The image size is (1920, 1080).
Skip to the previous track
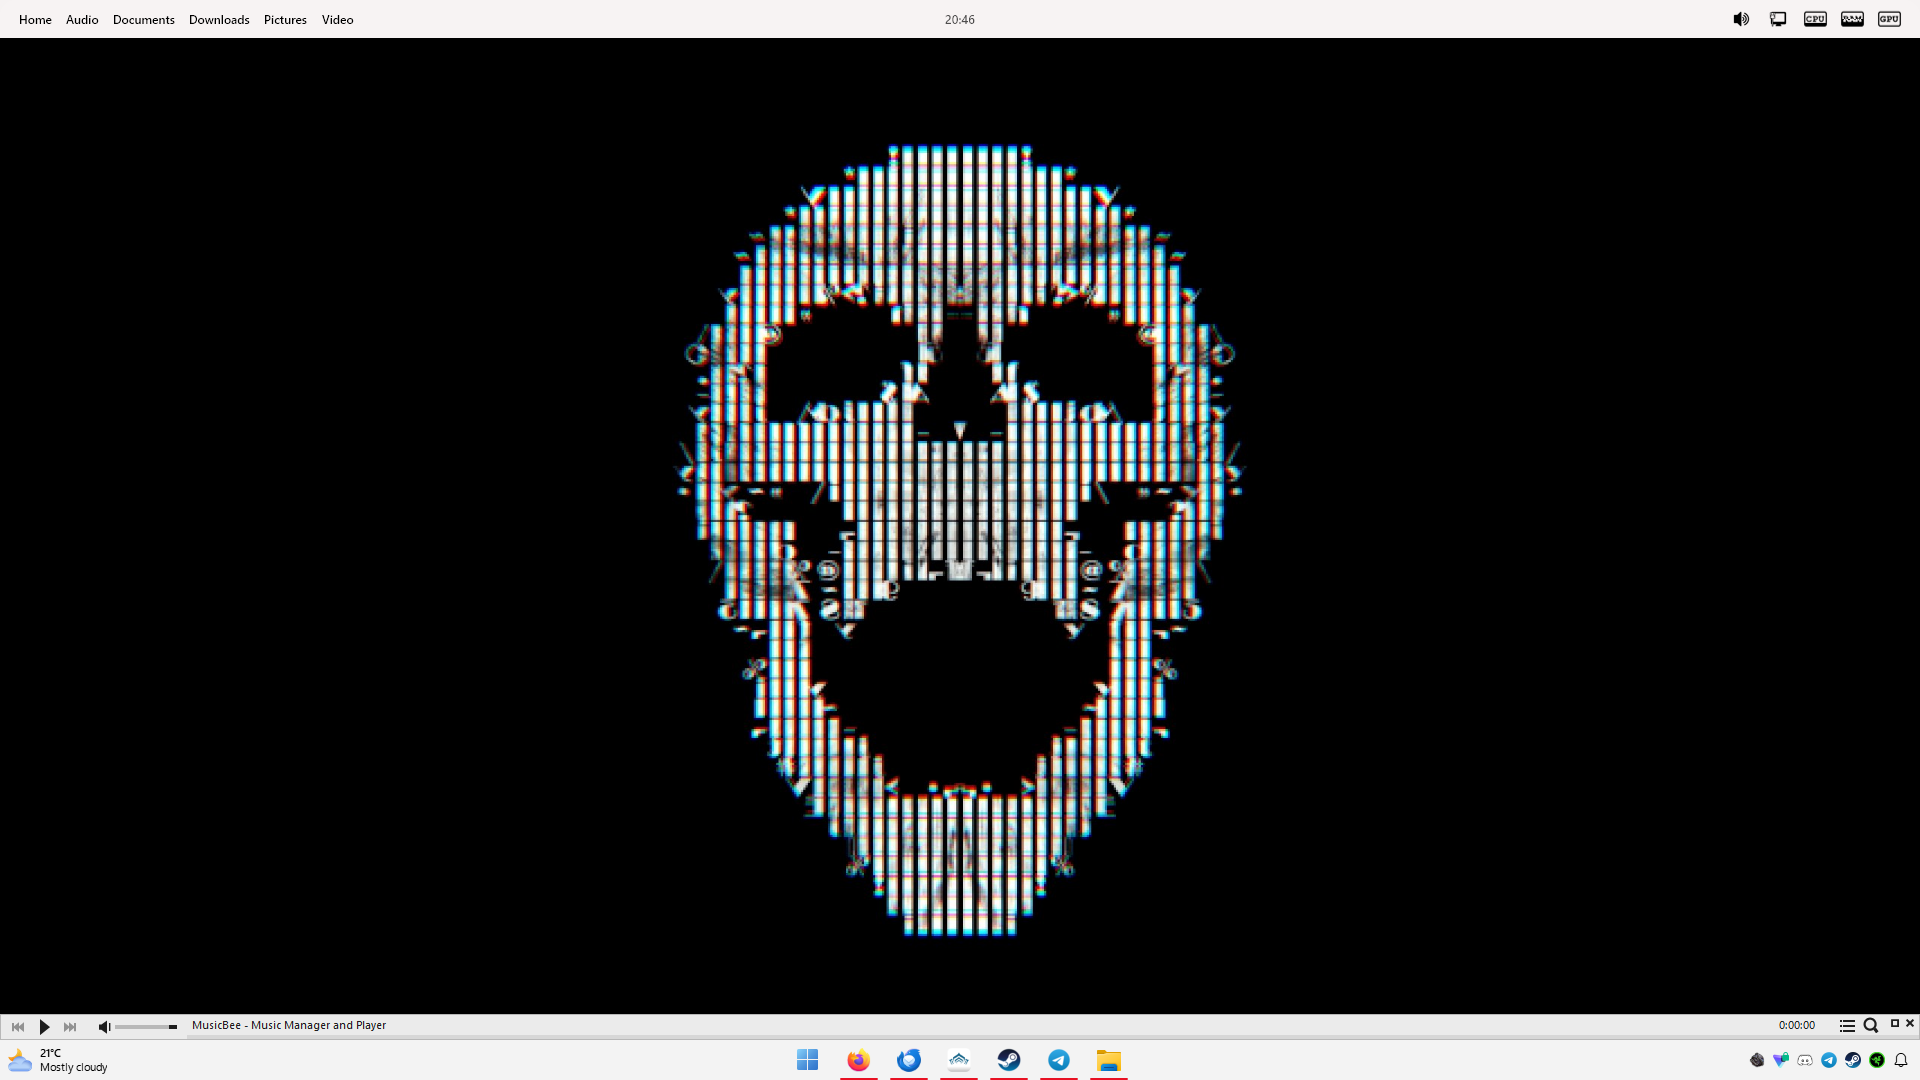pyautogui.click(x=18, y=1026)
